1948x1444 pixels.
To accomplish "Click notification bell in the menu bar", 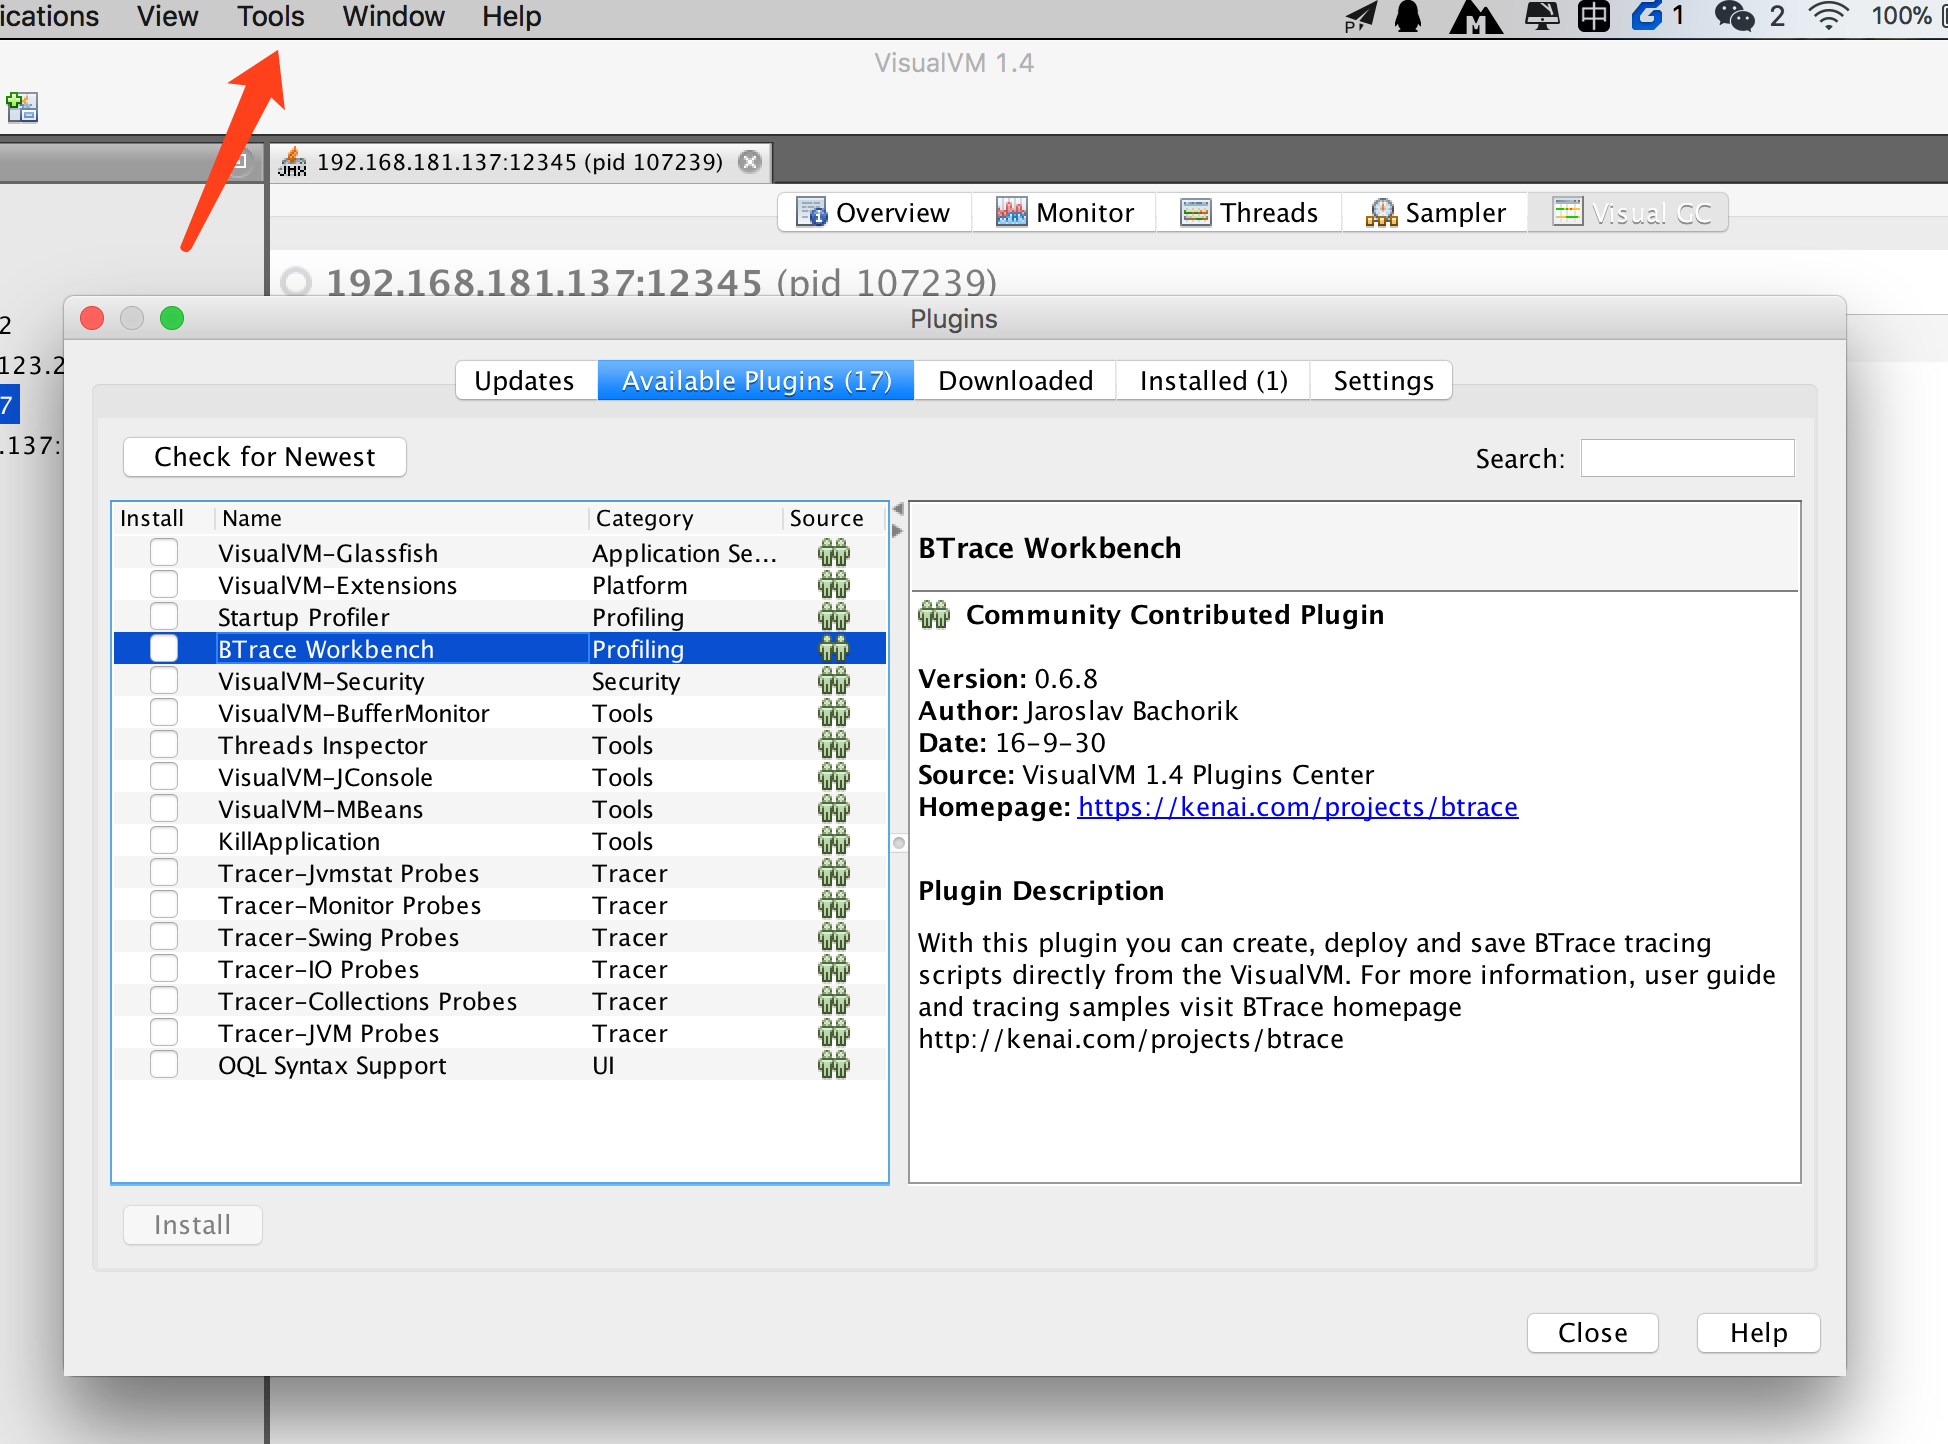I will click(1408, 16).
